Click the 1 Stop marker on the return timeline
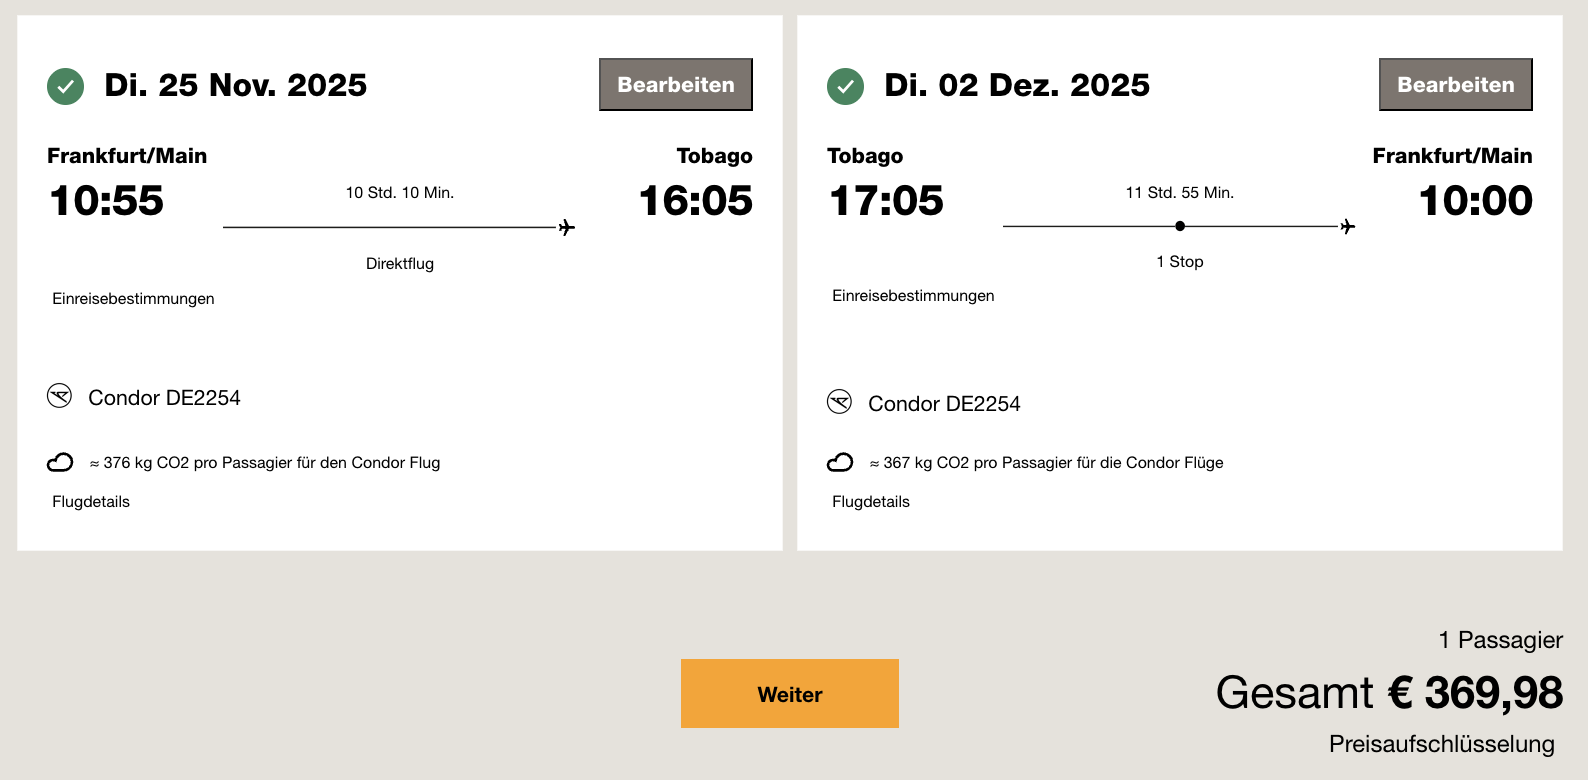1588x780 pixels. 1180,226
